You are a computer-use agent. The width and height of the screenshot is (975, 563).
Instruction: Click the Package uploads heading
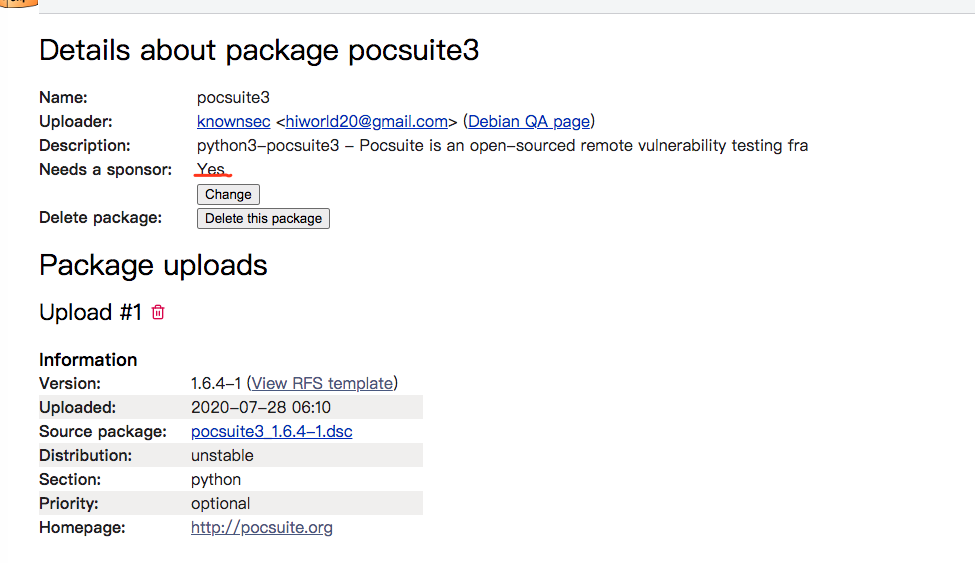point(153,266)
